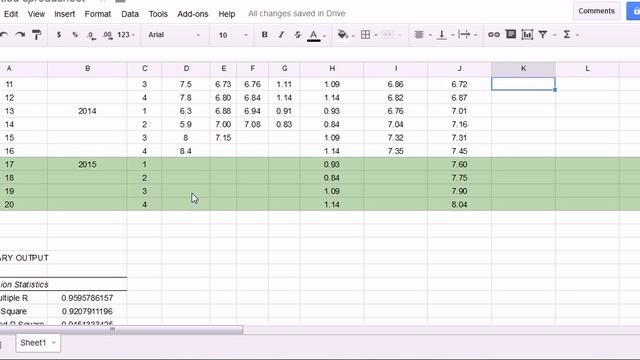This screenshot has width=640, height=360.
Task: Open the Add-ons menu
Action: [x=193, y=14]
